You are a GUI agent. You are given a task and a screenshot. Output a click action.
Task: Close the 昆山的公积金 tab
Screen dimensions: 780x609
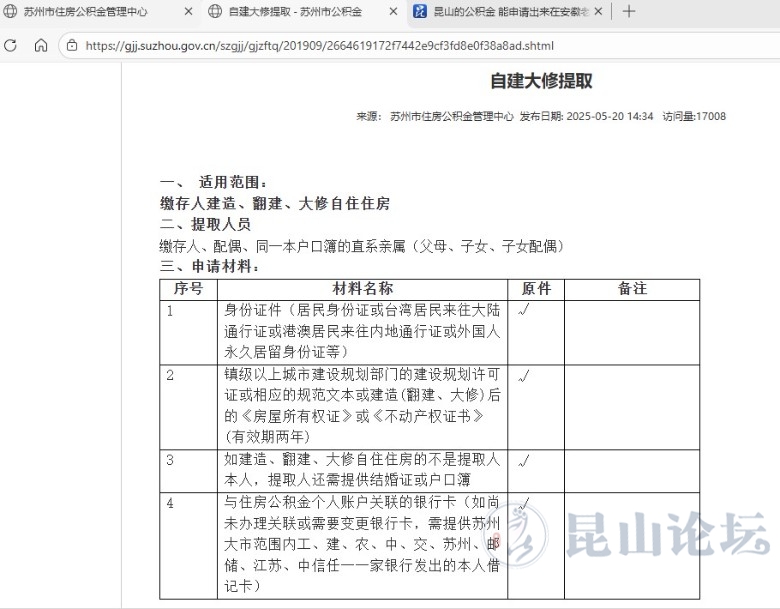(600, 12)
